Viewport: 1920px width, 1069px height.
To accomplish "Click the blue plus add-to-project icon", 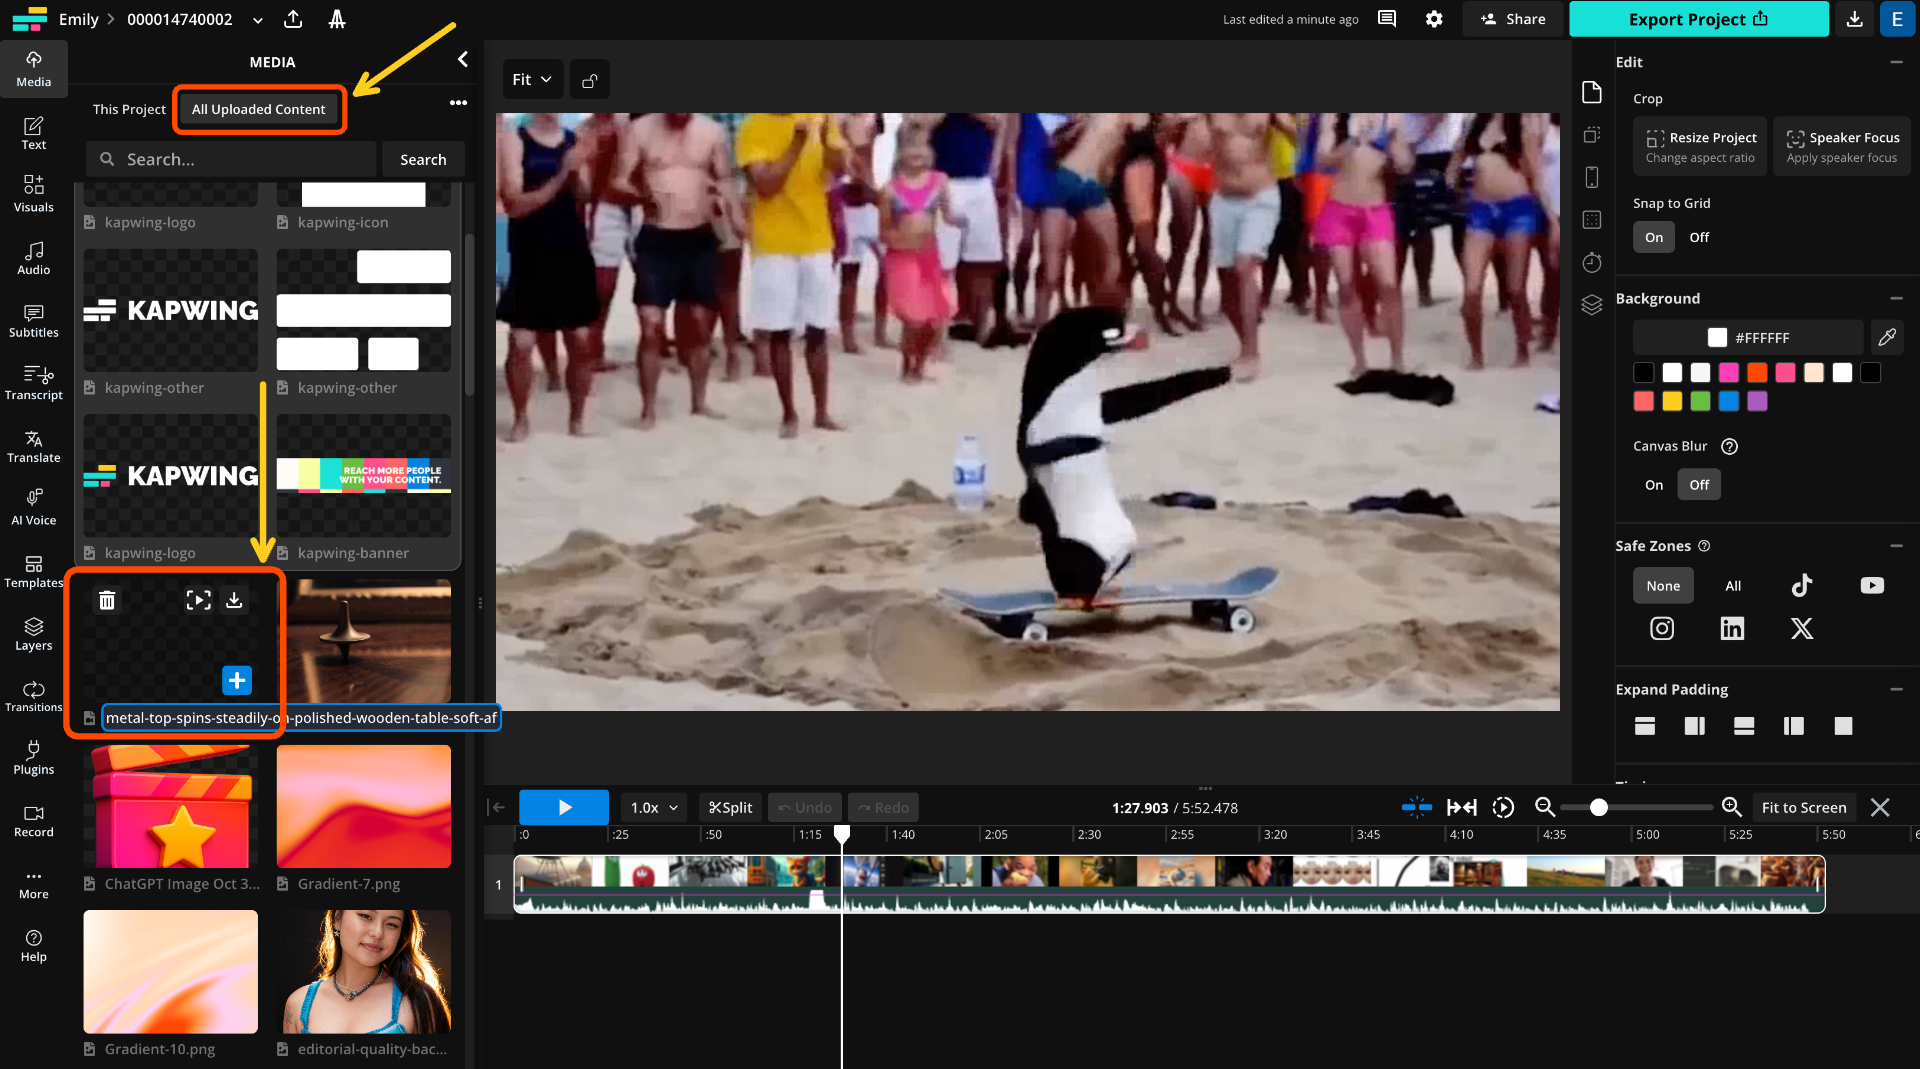I will click(x=237, y=681).
